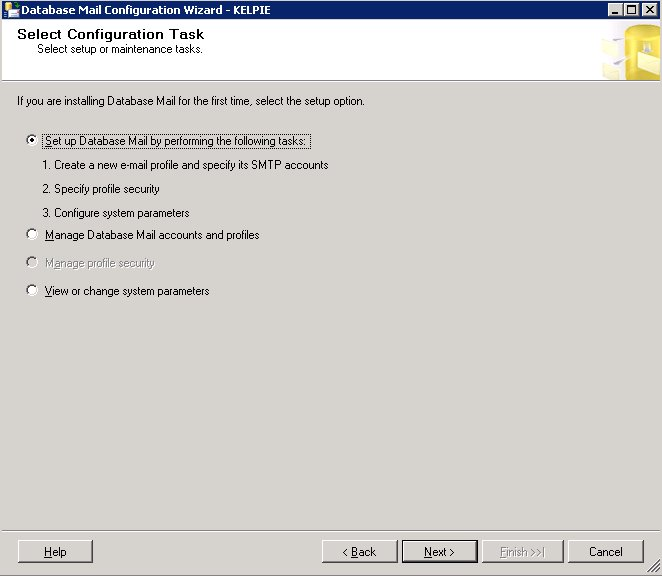
Task: Click the yellow database mail graphic in header
Action: (631, 51)
